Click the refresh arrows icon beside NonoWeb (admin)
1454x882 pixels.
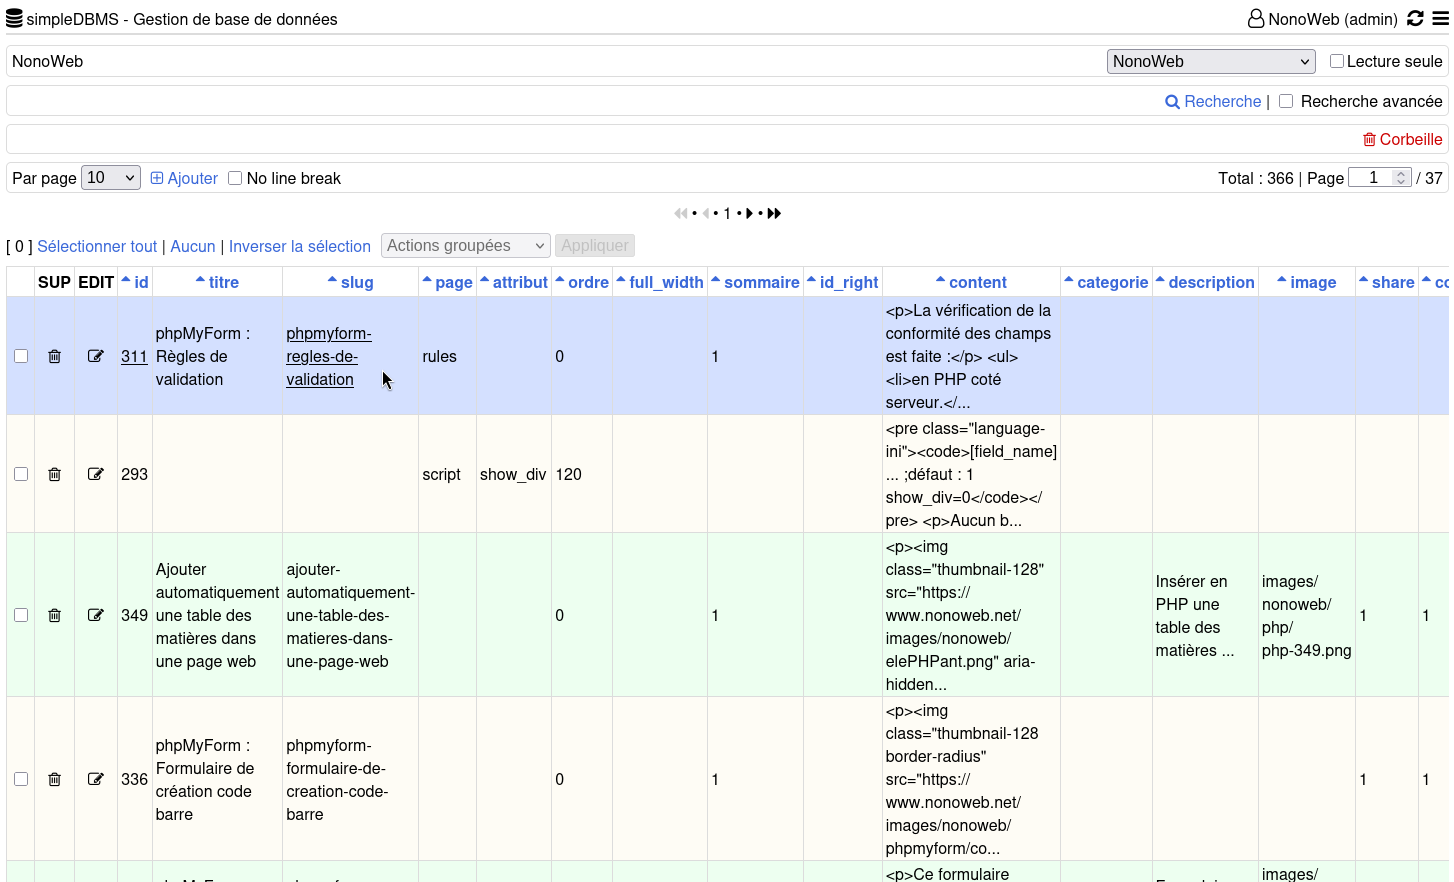(x=1415, y=18)
